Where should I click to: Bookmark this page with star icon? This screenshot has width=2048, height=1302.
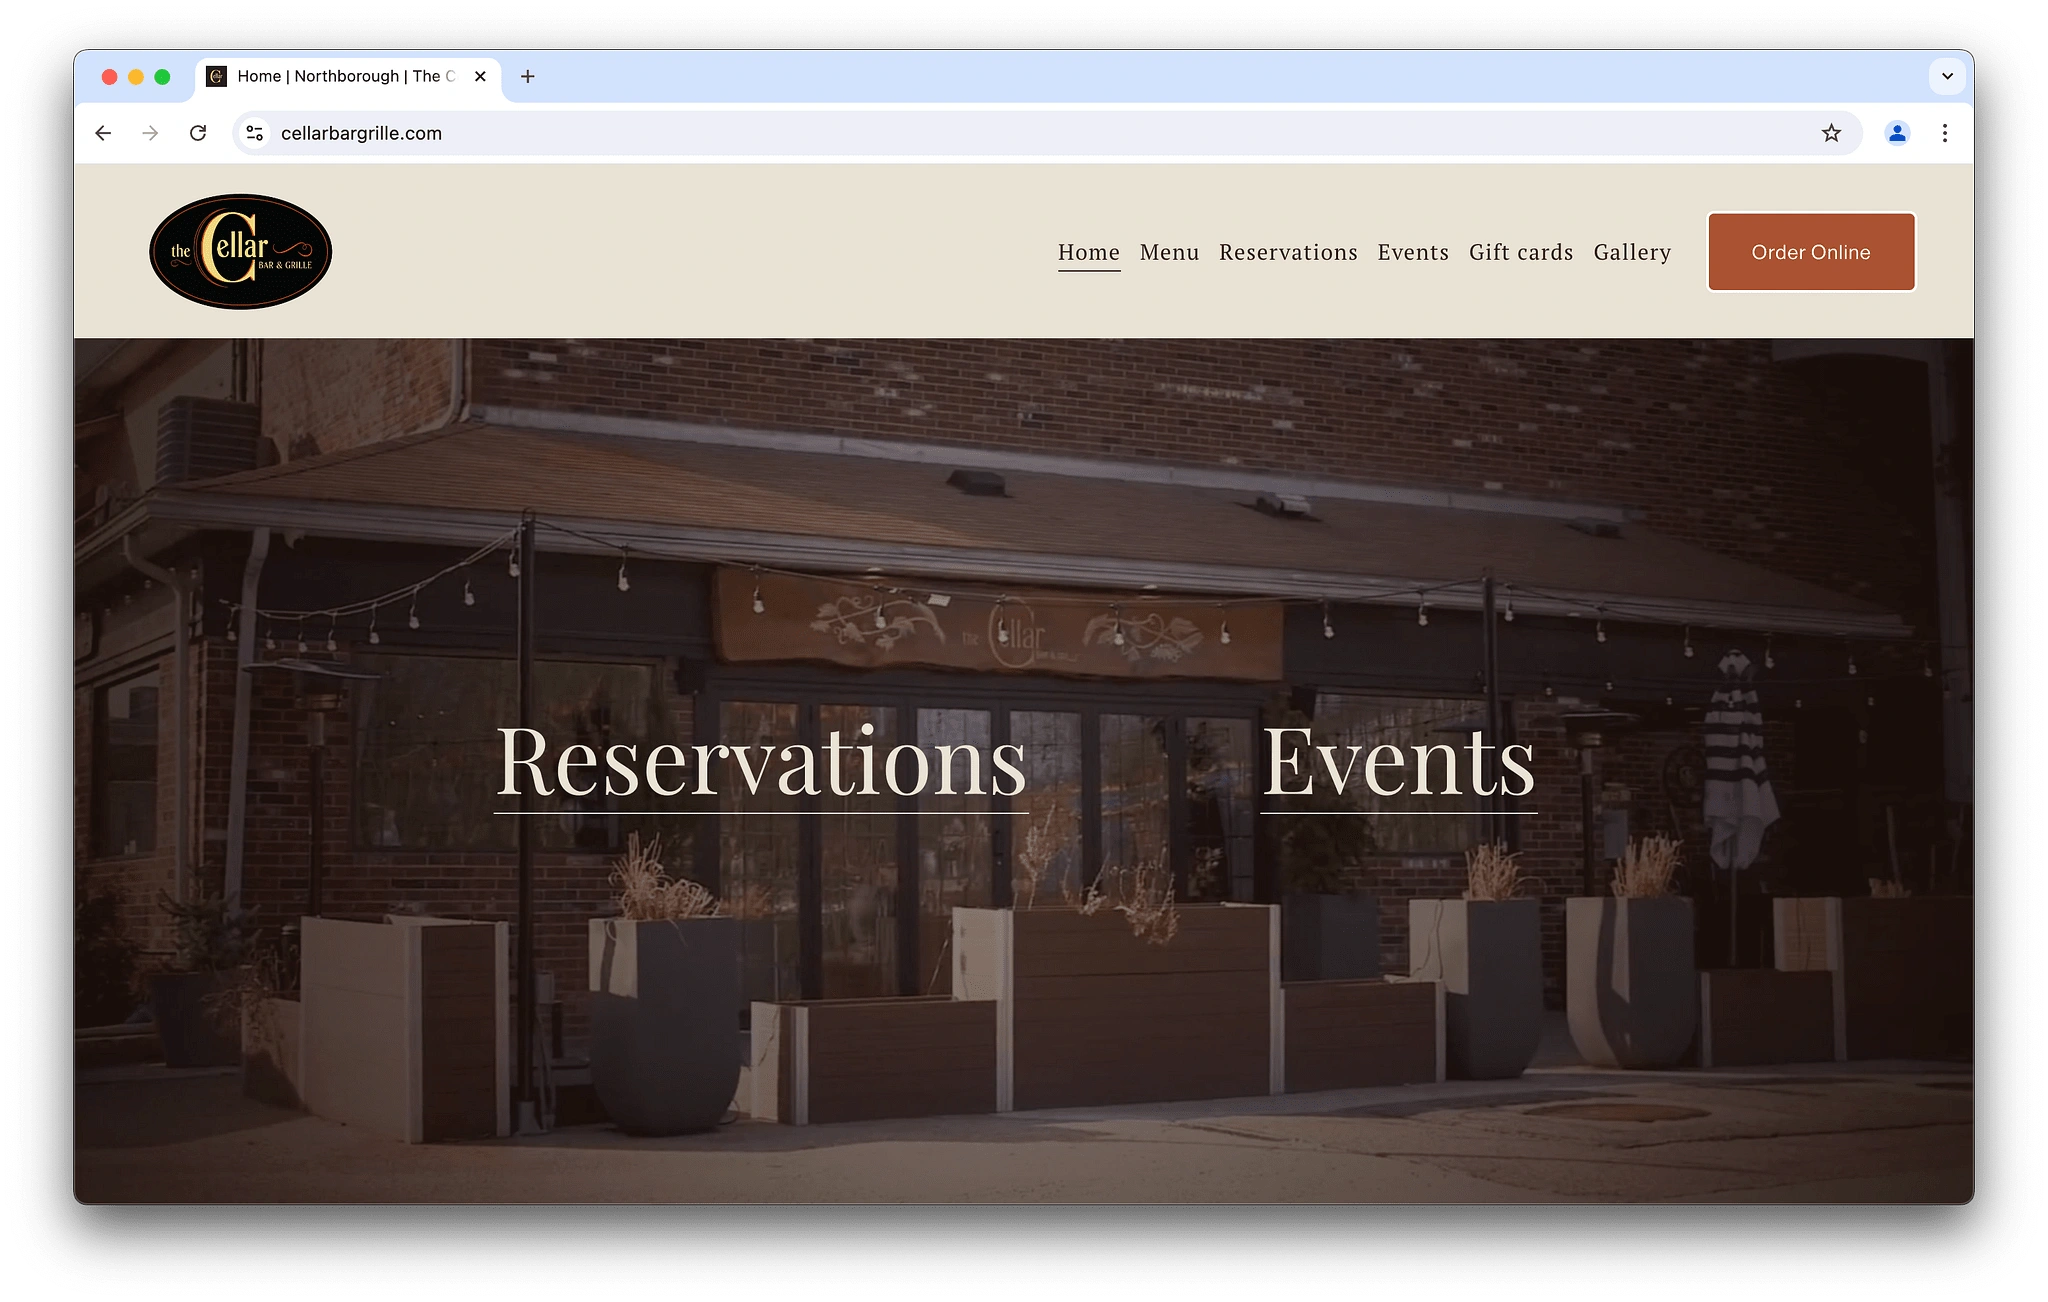[x=1831, y=133]
